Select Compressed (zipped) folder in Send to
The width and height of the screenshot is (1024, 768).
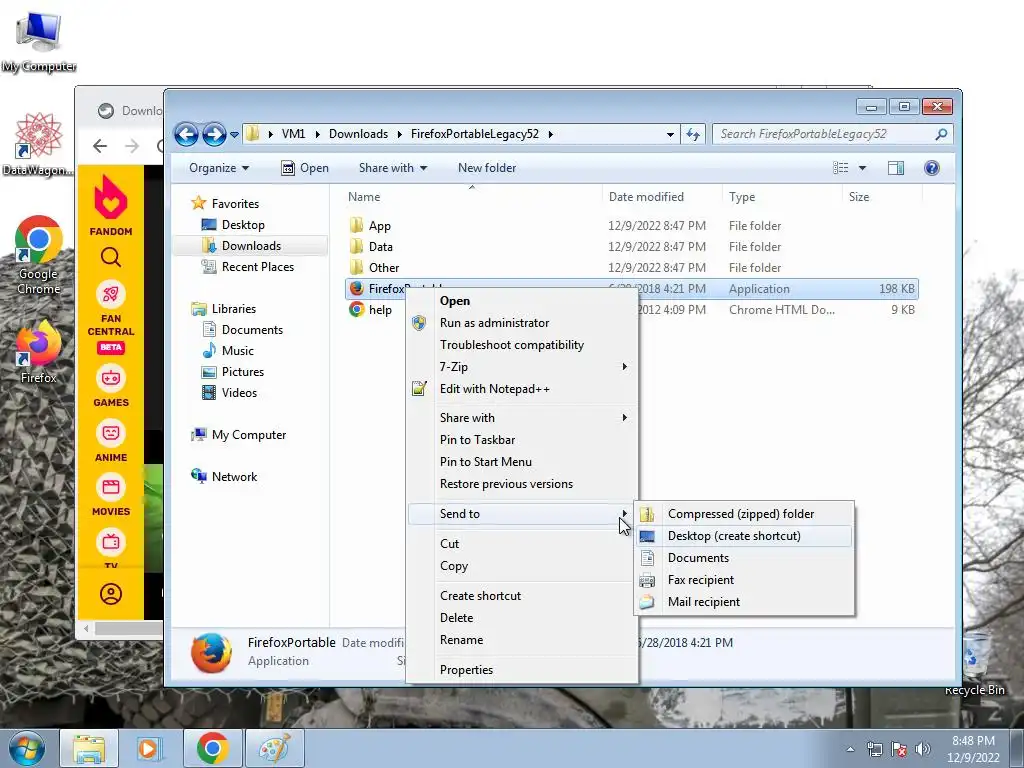pyautogui.click(x=744, y=514)
